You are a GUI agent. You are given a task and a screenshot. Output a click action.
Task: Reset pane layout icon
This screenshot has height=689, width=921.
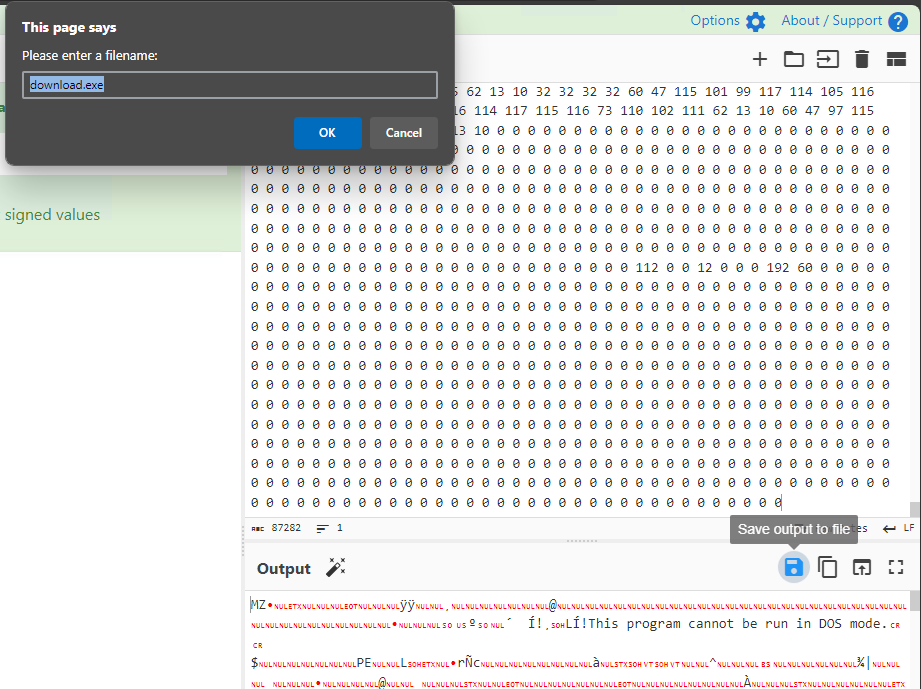896,59
